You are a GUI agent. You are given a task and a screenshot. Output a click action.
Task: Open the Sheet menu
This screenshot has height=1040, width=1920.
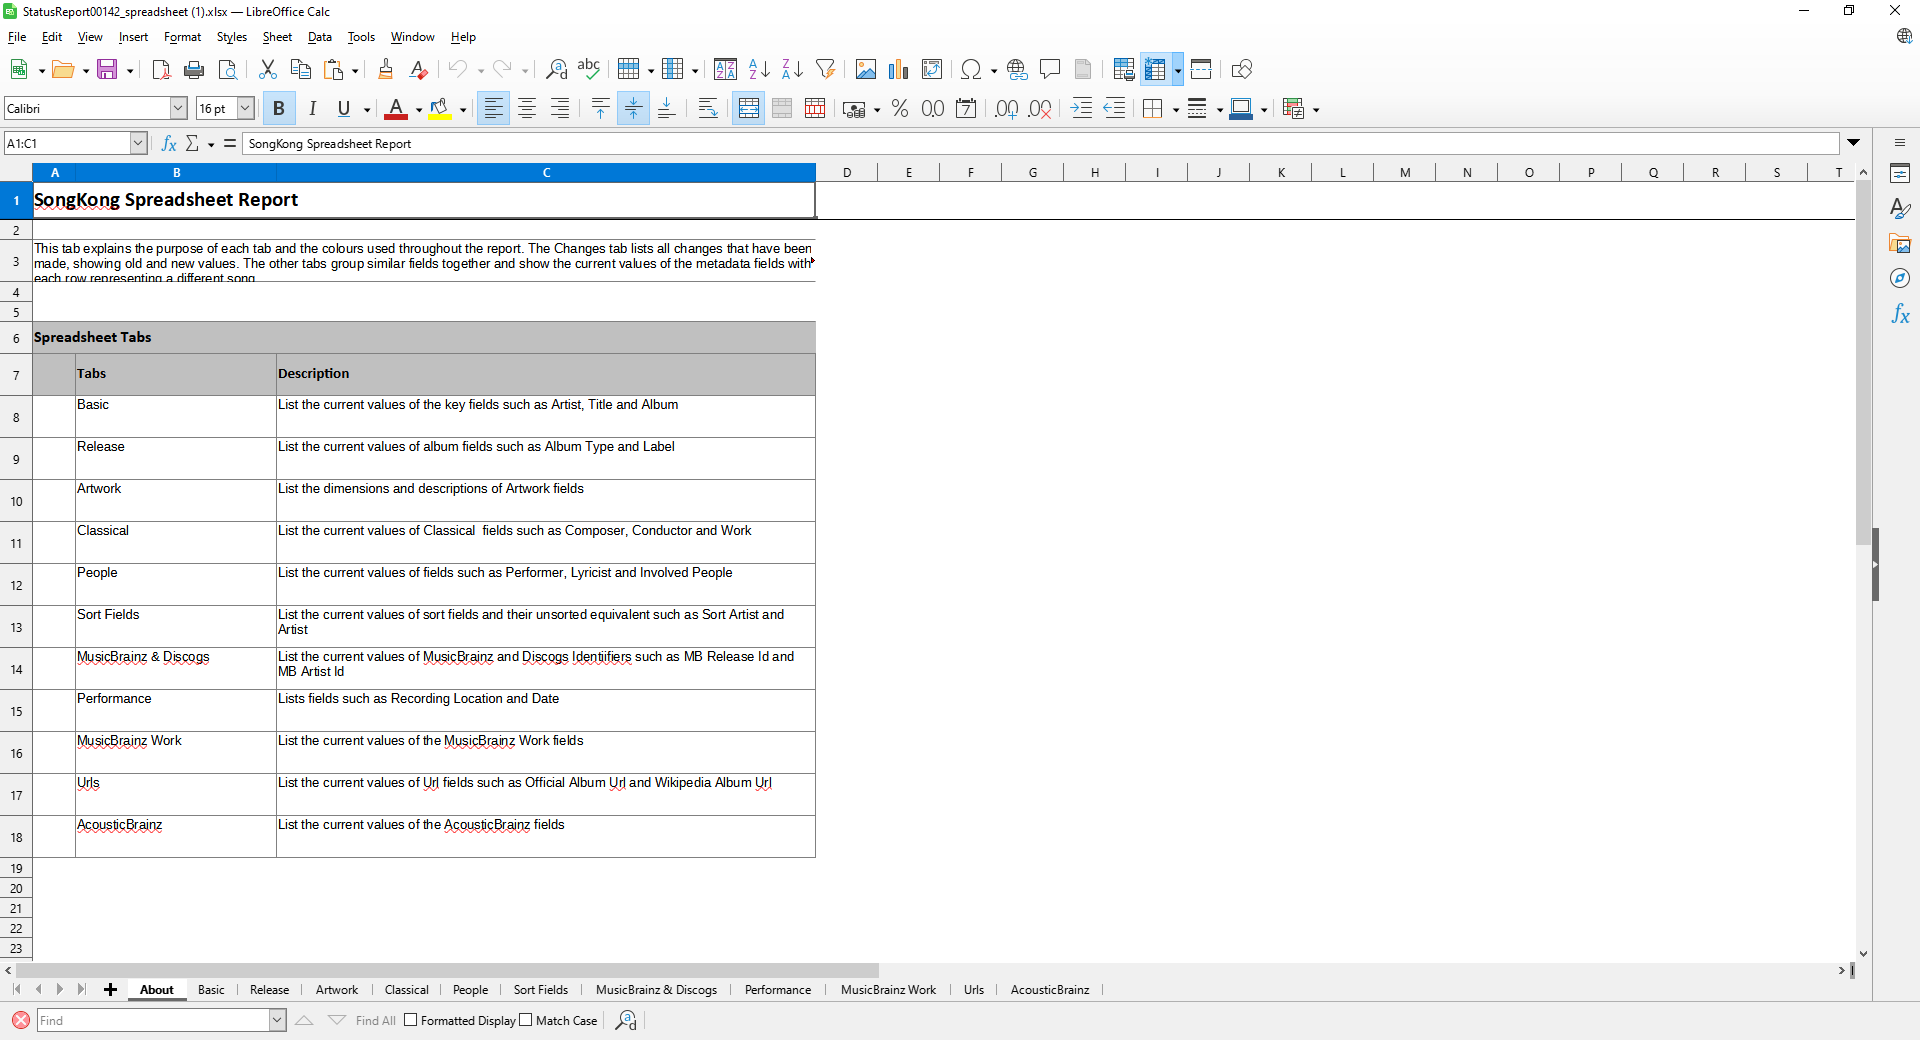[277, 37]
